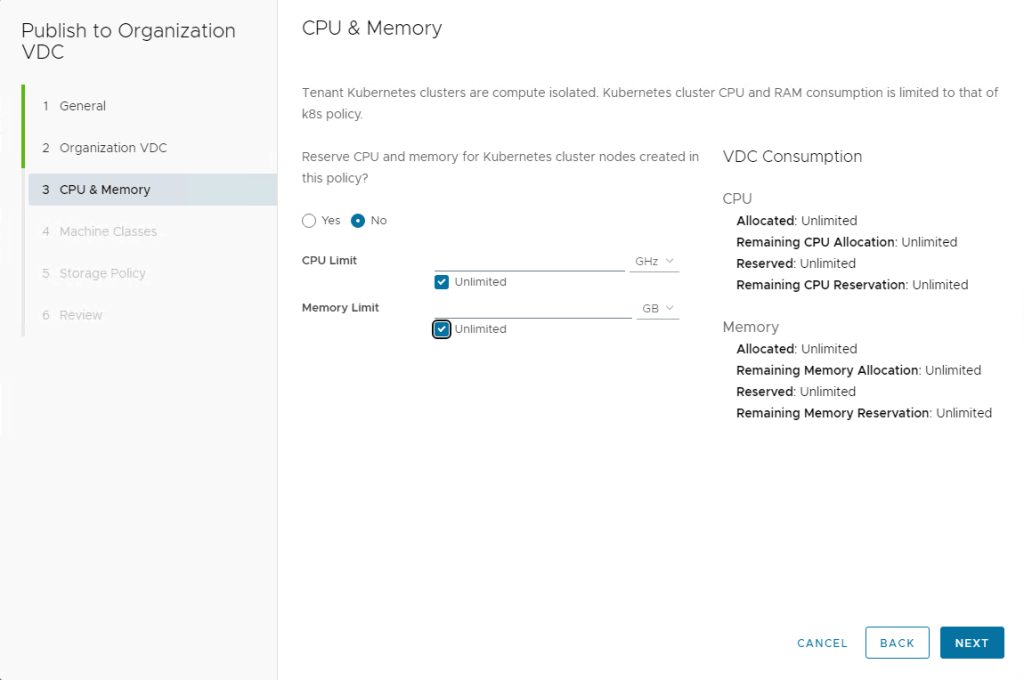
Task: Click the CPU & Memory page heading
Action: [x=372, y=28]
